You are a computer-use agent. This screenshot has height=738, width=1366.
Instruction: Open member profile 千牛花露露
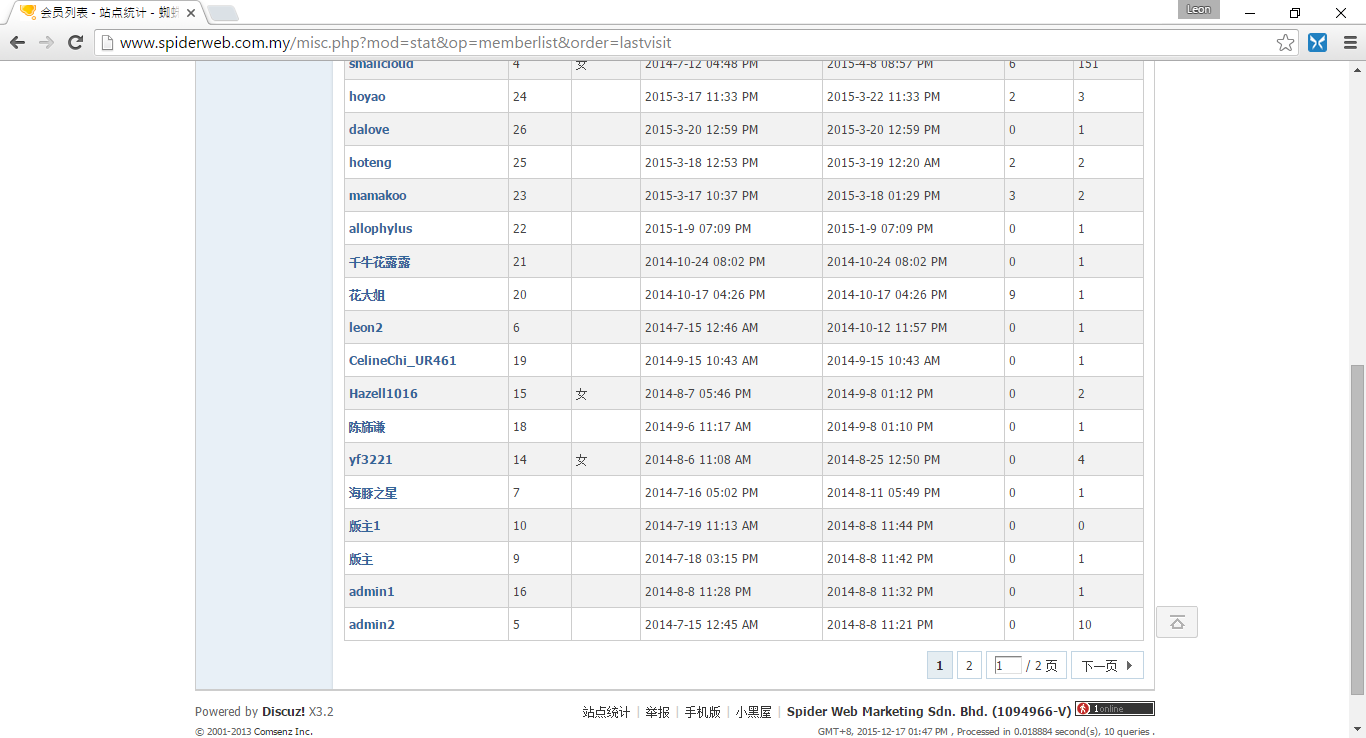pos(380,262)
